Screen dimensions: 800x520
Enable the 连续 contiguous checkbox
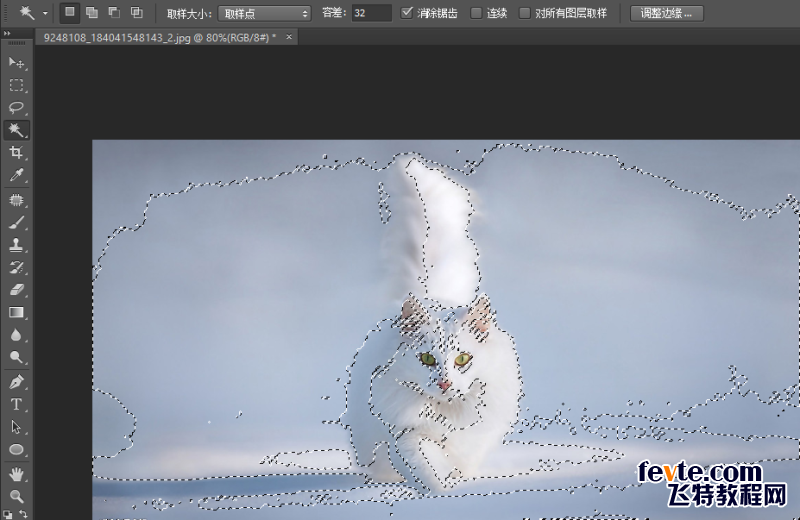click(476, 13)
